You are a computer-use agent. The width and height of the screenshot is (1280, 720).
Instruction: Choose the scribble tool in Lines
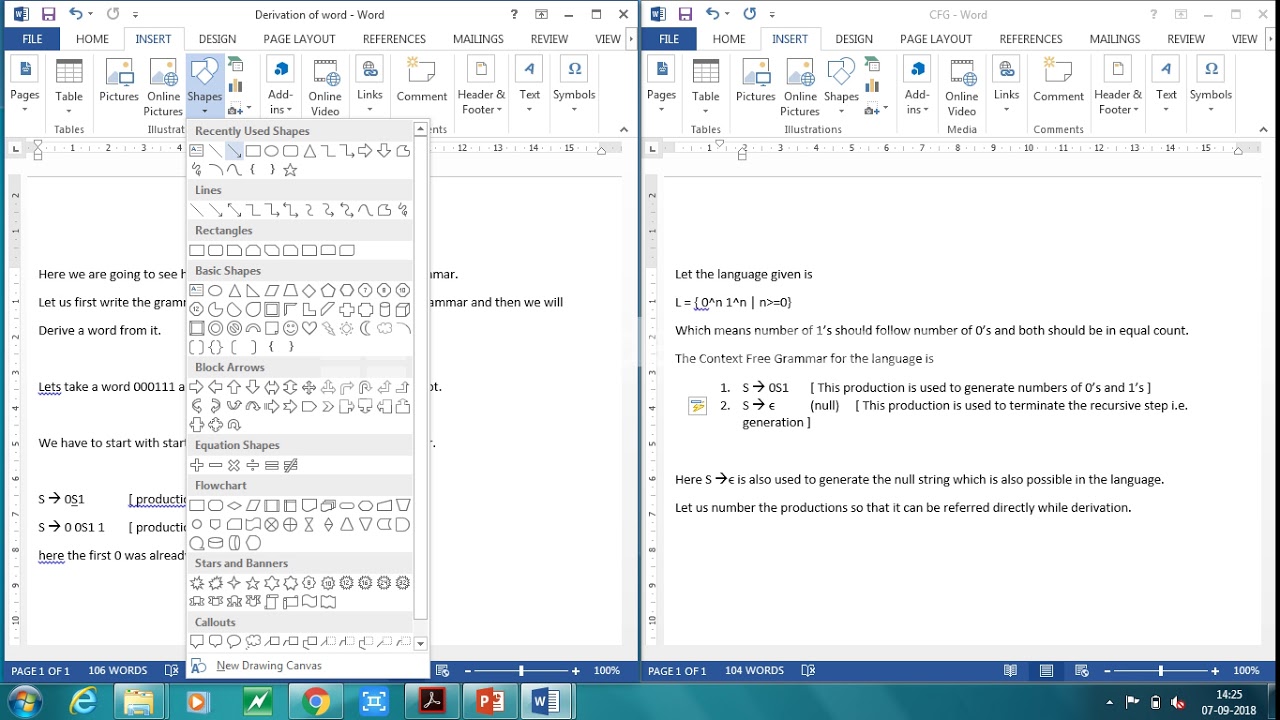point(404,210)
